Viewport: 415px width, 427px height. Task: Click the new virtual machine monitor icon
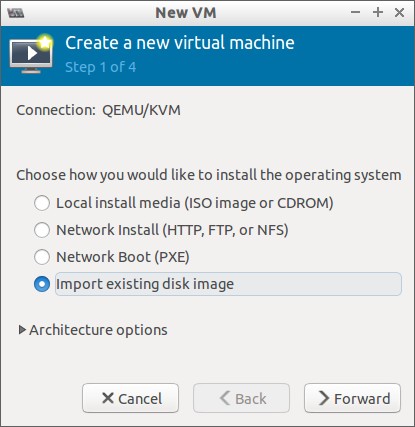click(31, 53)
